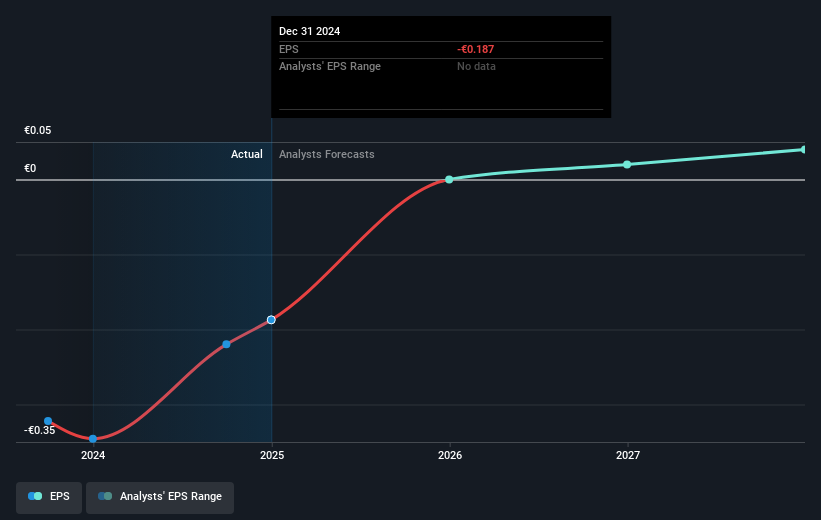This screenshot has height=520, width=821.
Task: Click the 2027 x-axis label
Action: tap(628, 455)
